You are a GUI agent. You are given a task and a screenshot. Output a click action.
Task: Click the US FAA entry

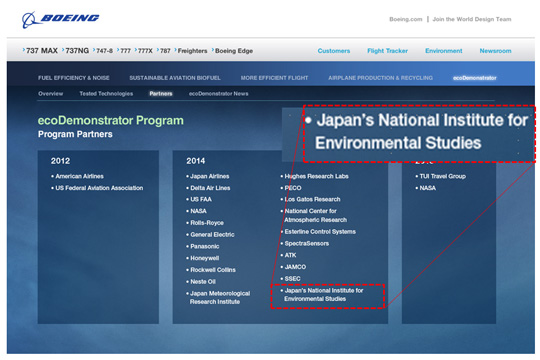point(201,199)
